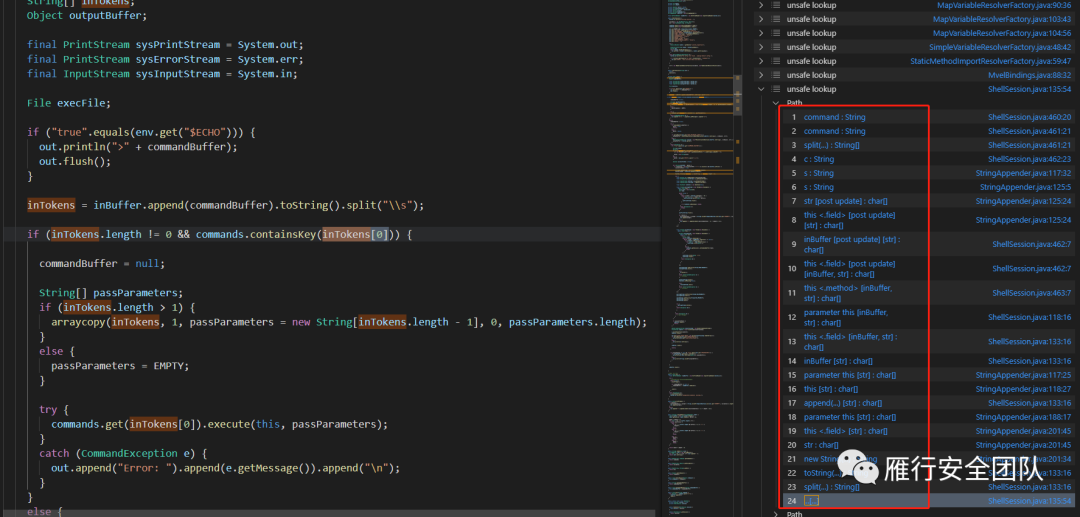The image size is (1080, 517).
Task: Open link MapVariableResolverFactory.java:104:56
Action: pyautogui.click(x=1001, y=33)
